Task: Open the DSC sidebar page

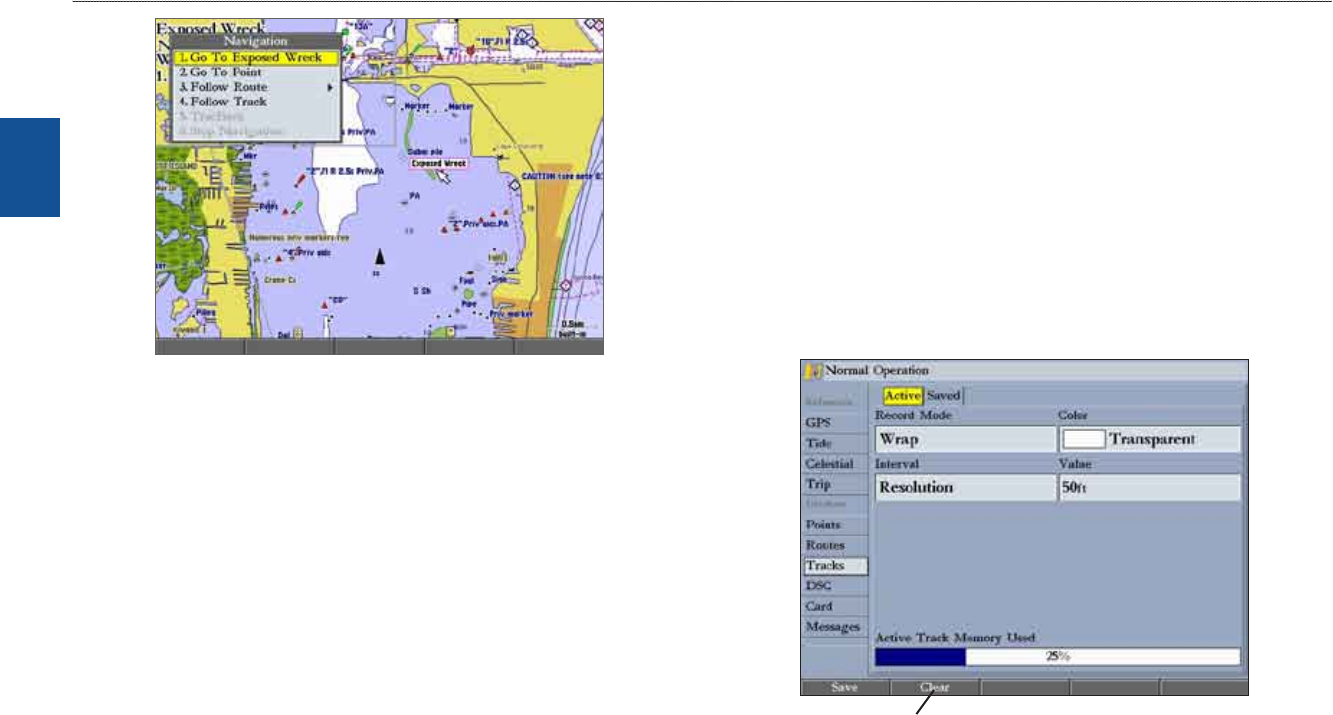Action: [835, 586]
